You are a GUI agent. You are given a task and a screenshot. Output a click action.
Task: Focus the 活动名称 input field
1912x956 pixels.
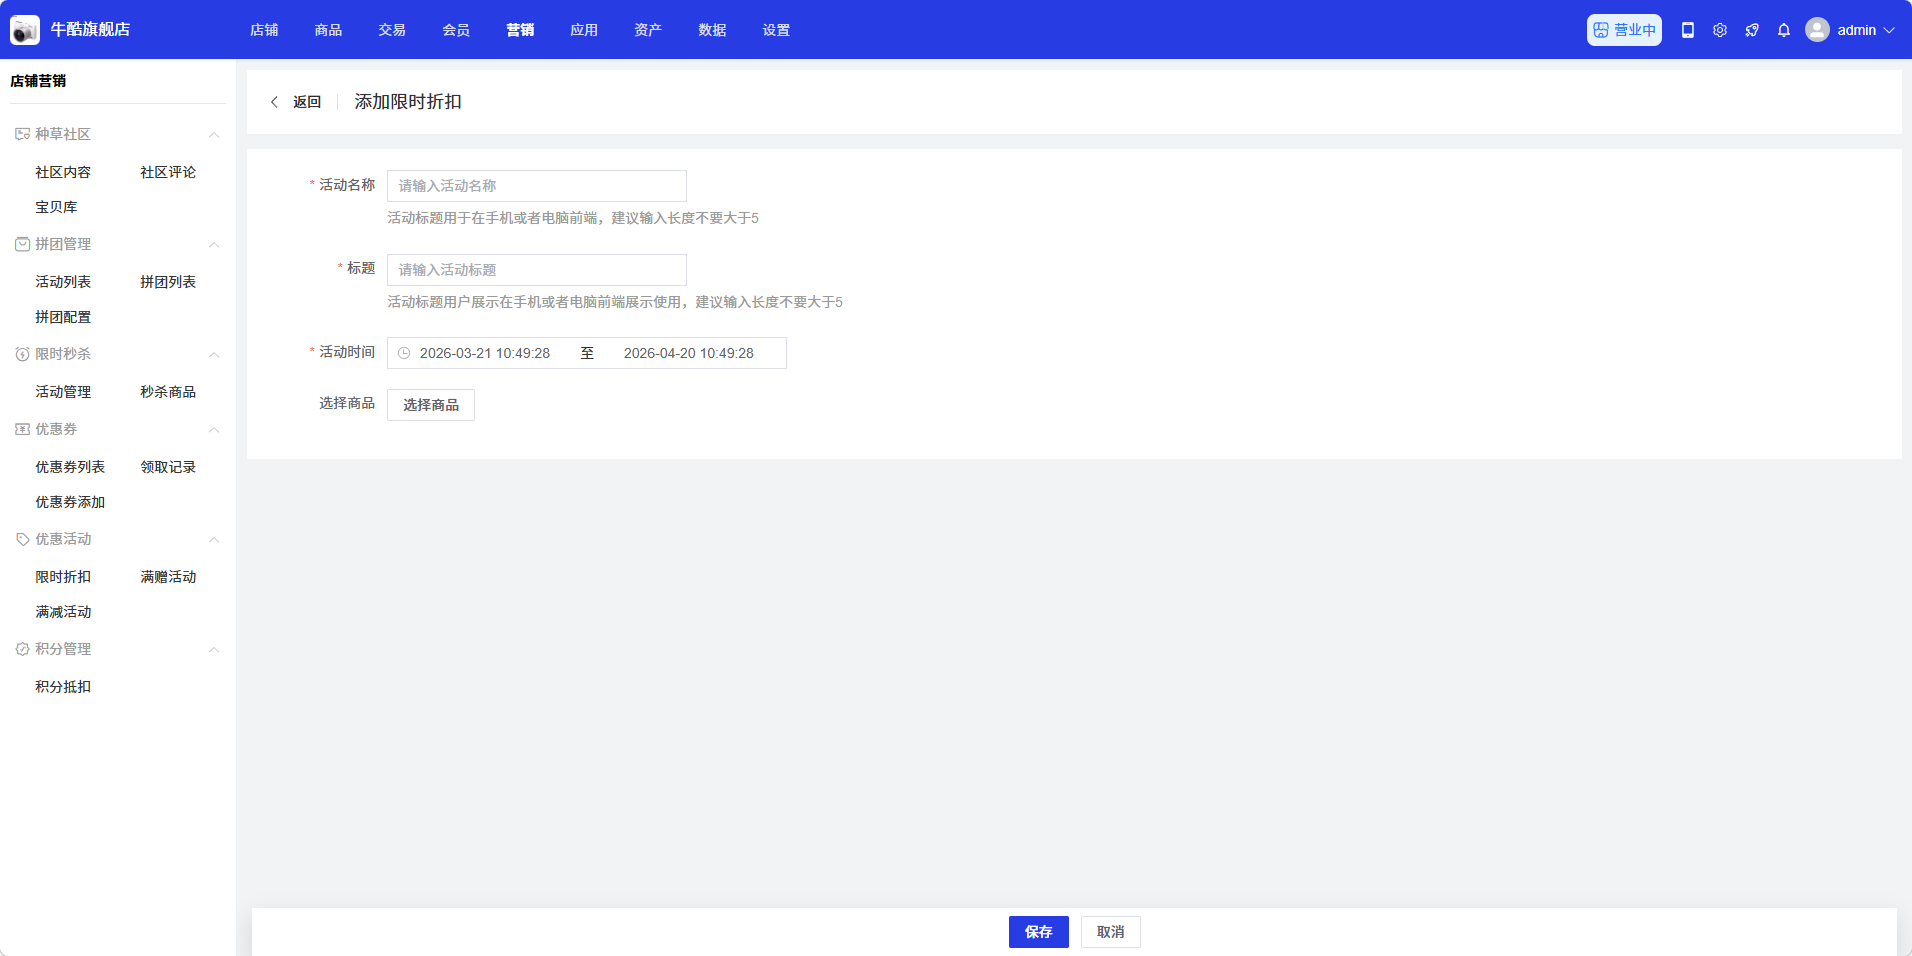[536, 186]
